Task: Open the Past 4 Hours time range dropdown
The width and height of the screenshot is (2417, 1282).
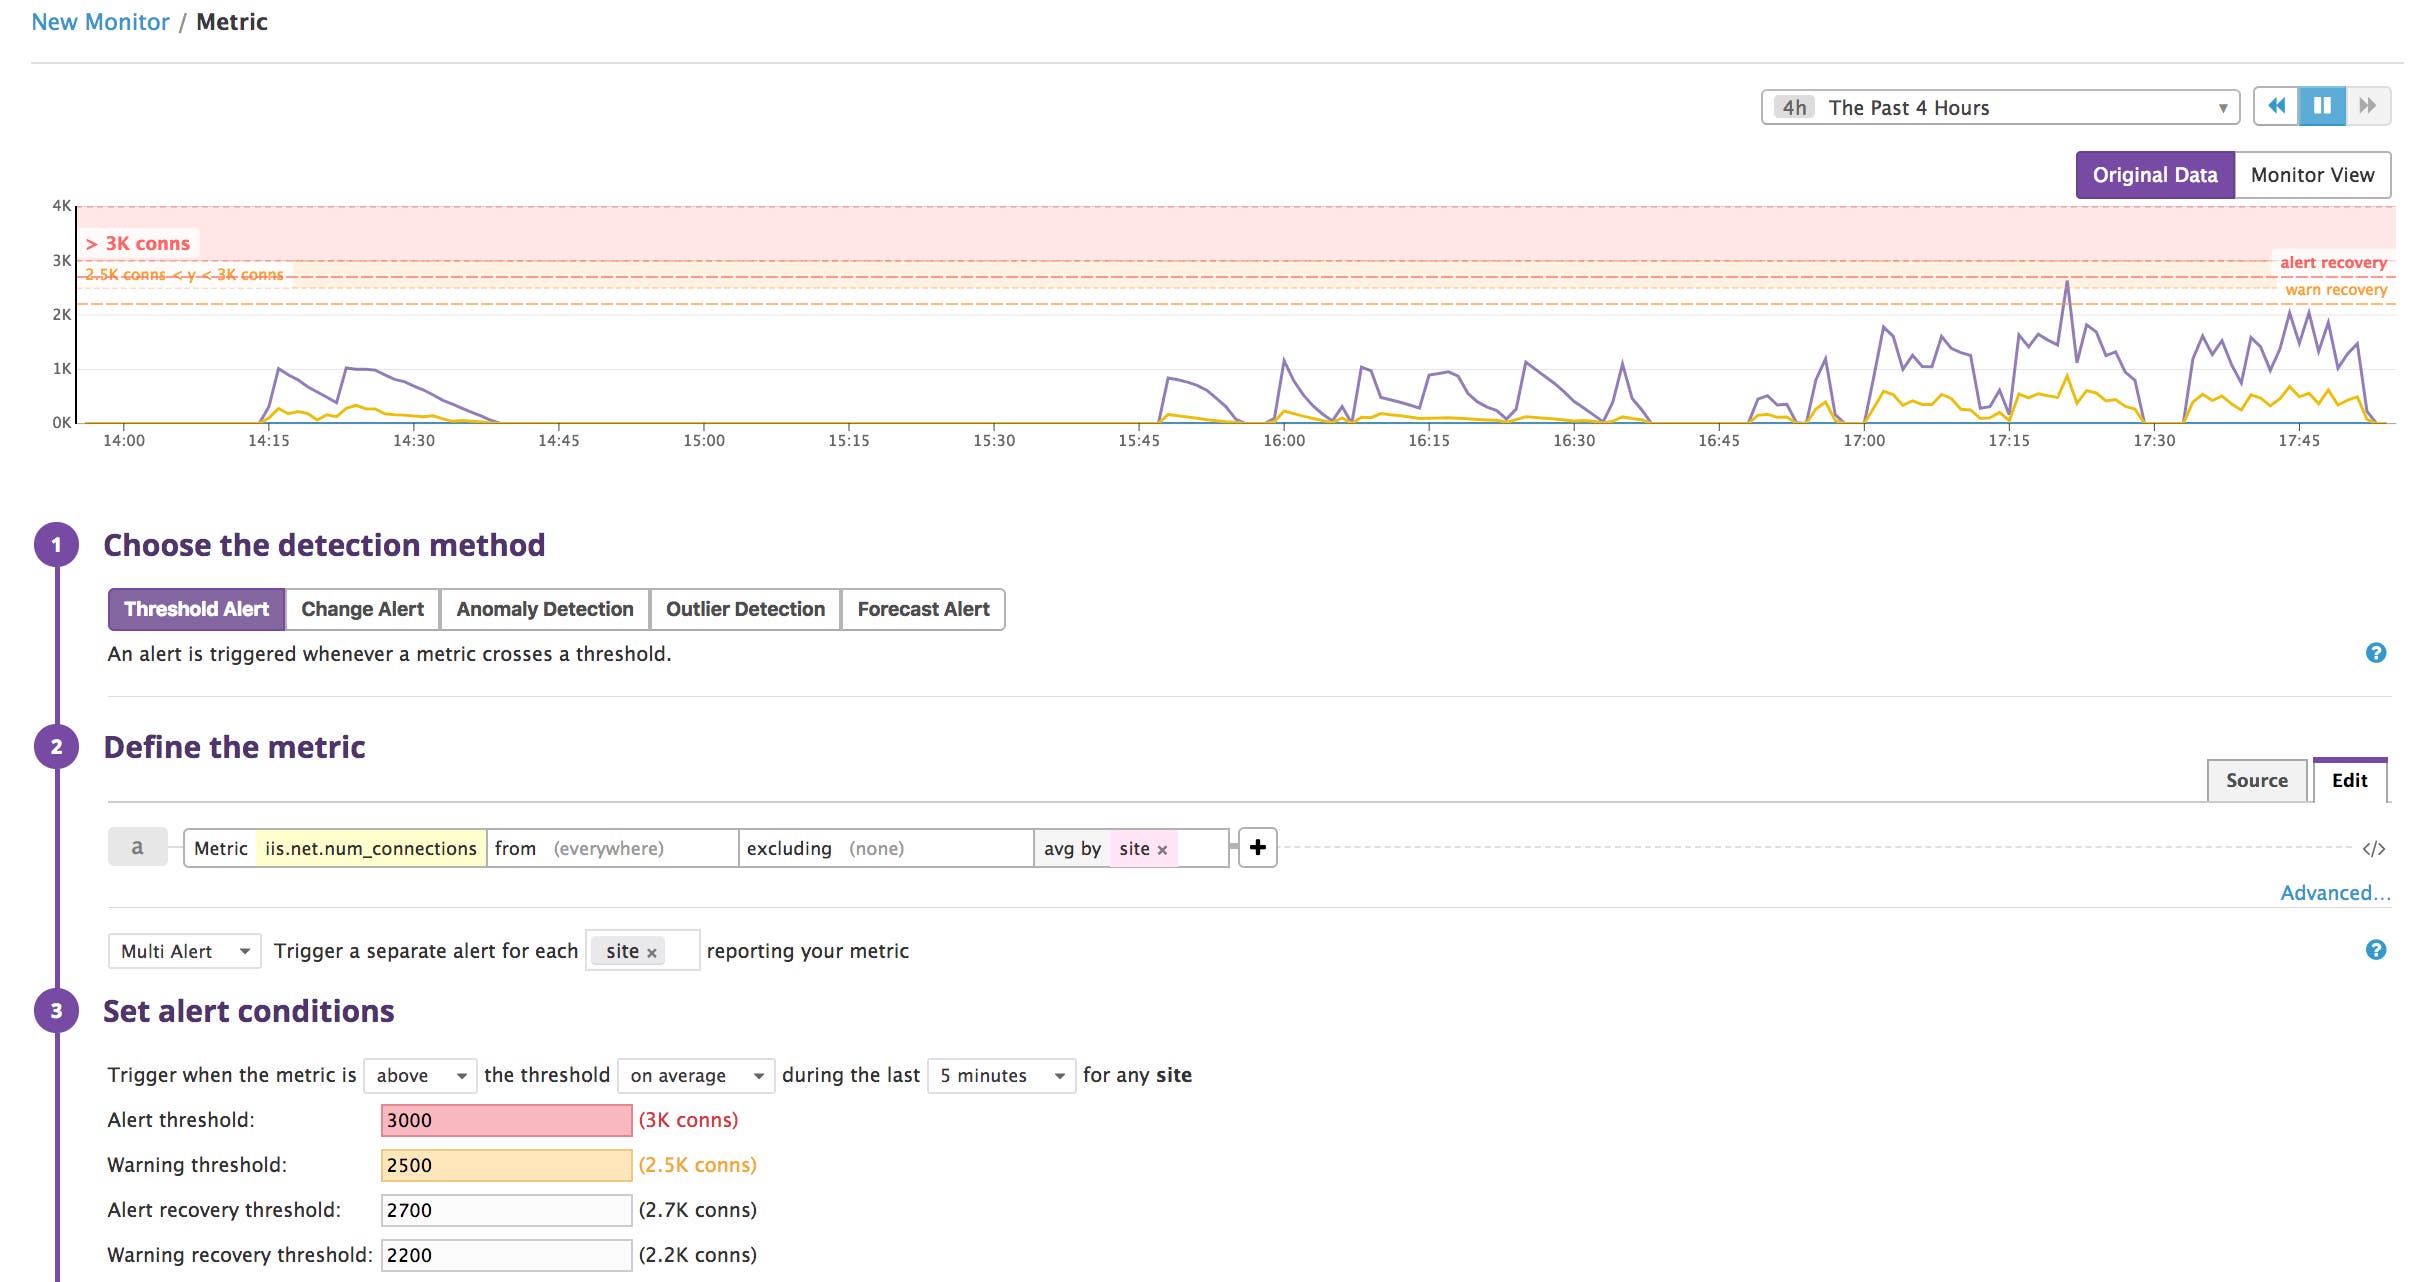Action: coord(1998,107)
